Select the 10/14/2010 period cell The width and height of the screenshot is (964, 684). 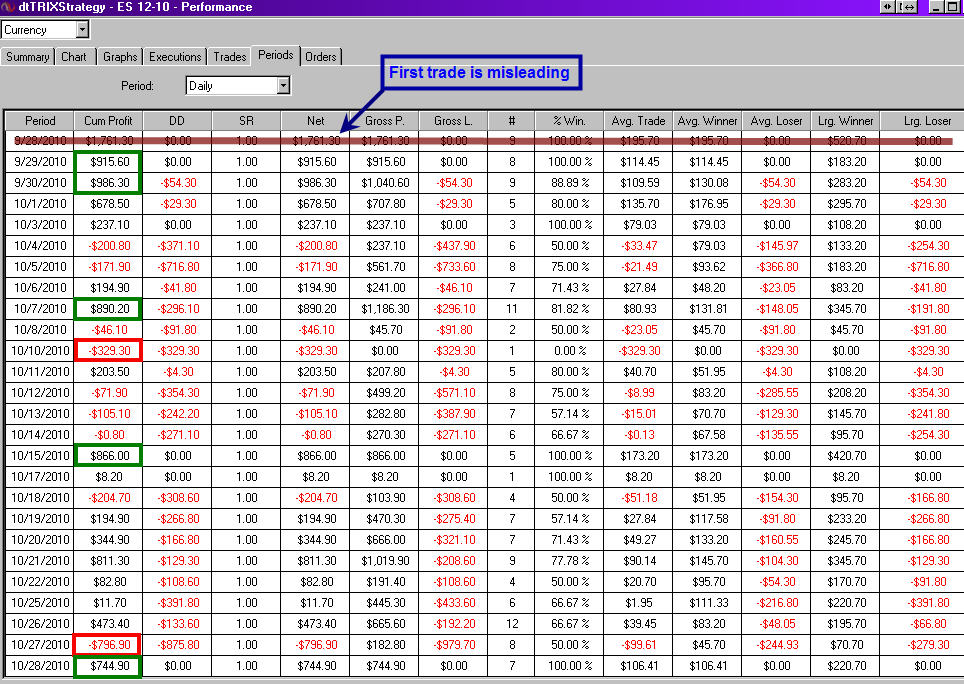40,434
